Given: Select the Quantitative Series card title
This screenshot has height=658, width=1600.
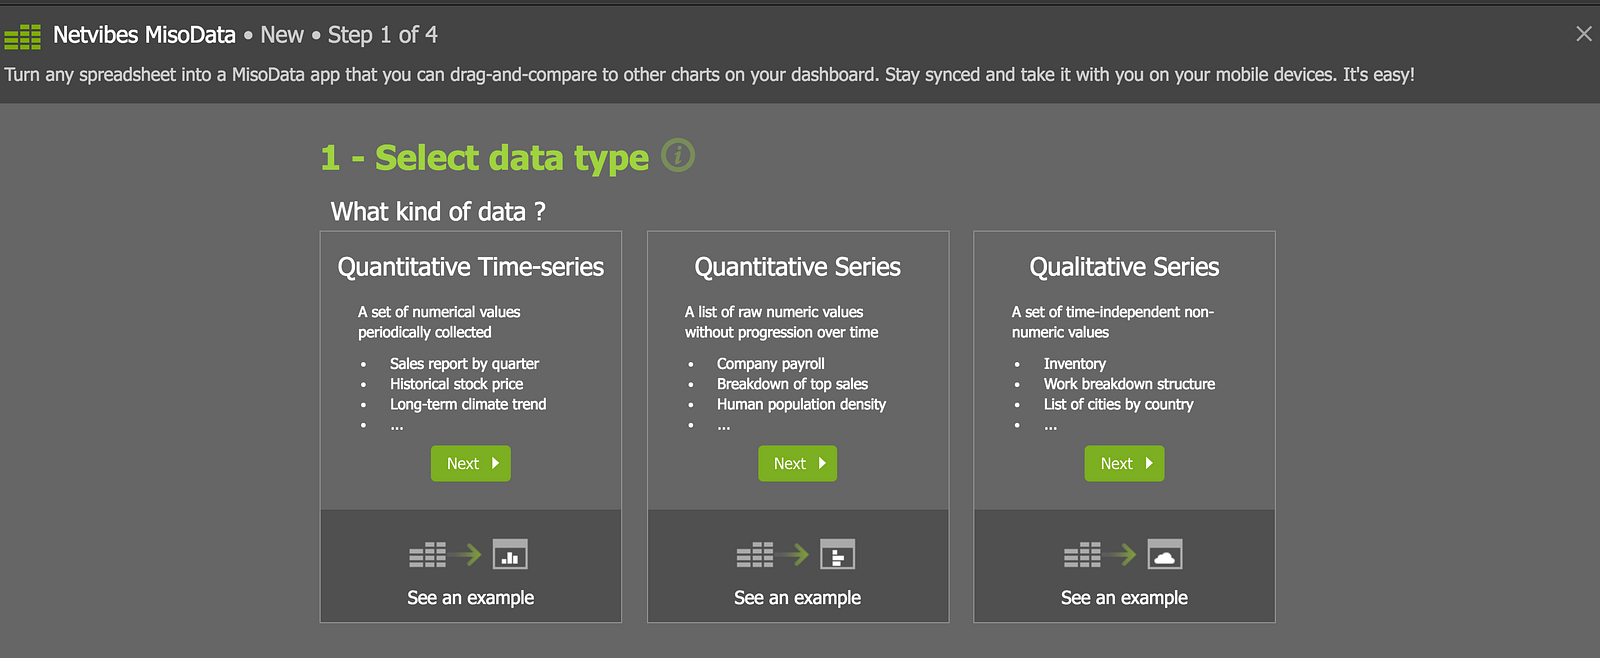Looking at the screenshot, I should [x=798, y=267].
